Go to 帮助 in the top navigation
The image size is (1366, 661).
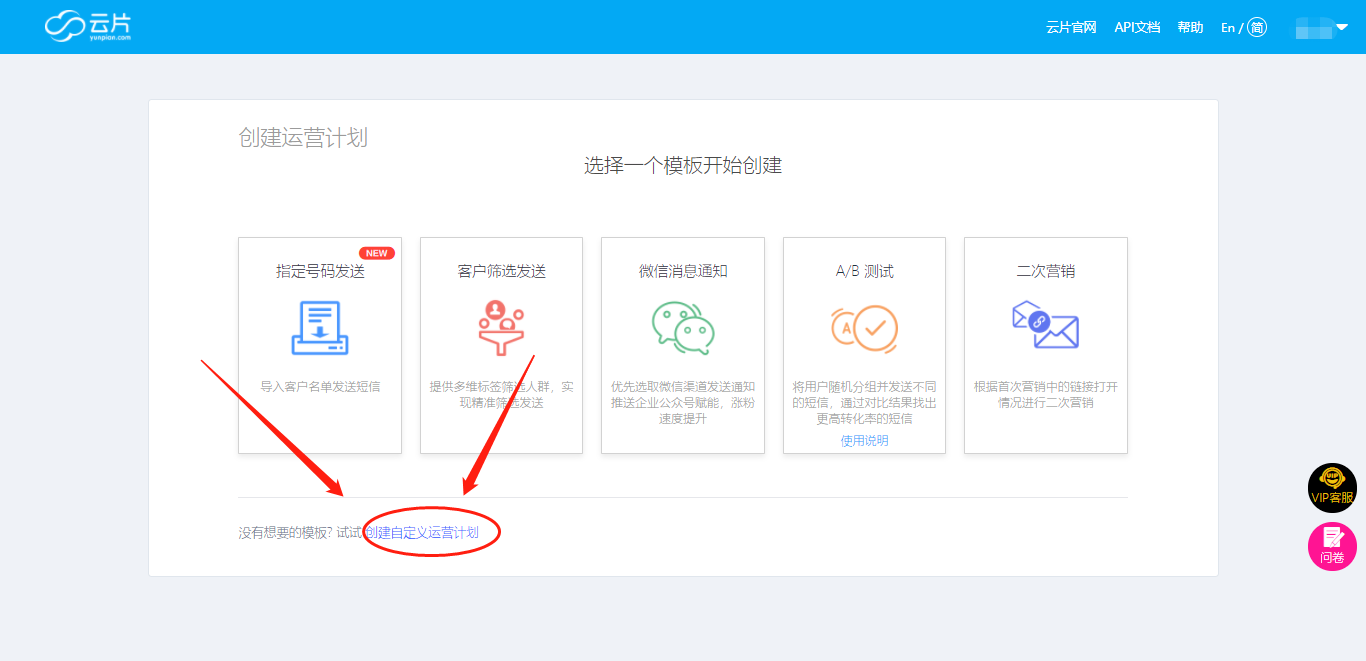pos(1190,27)
